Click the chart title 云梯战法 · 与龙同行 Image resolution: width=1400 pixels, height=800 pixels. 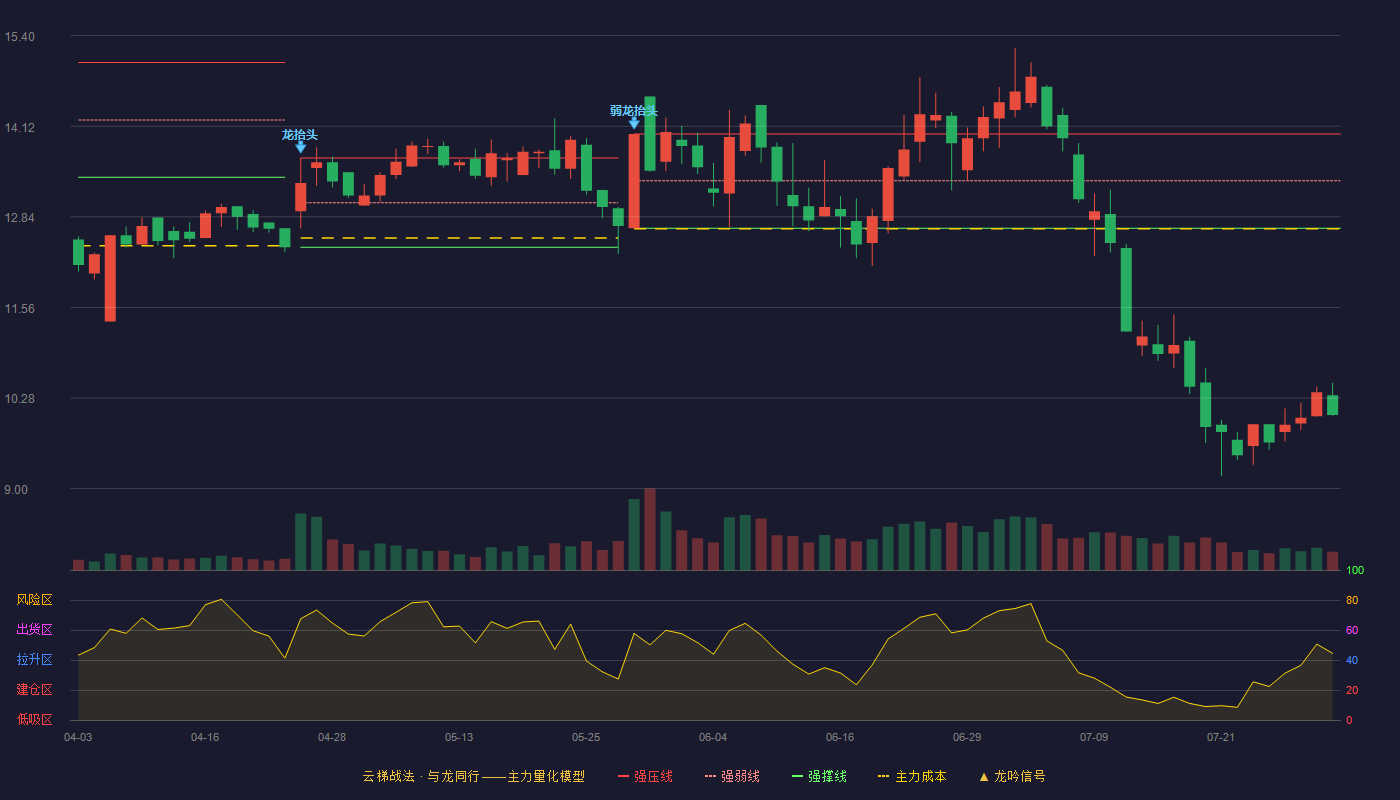pyautogui.click(x=420, y=776)
